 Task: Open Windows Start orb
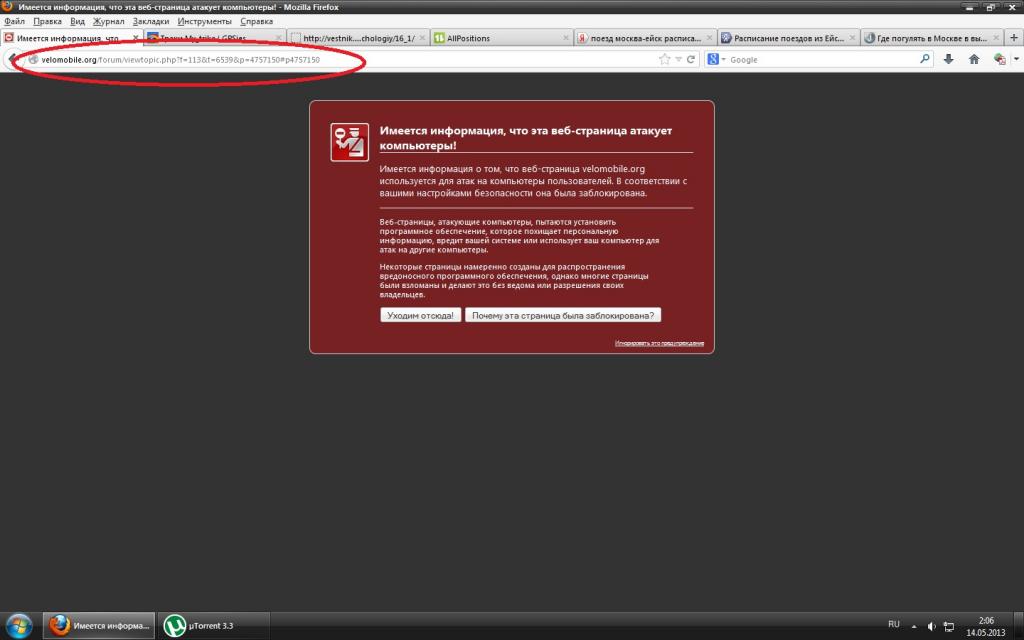point(18,626)
